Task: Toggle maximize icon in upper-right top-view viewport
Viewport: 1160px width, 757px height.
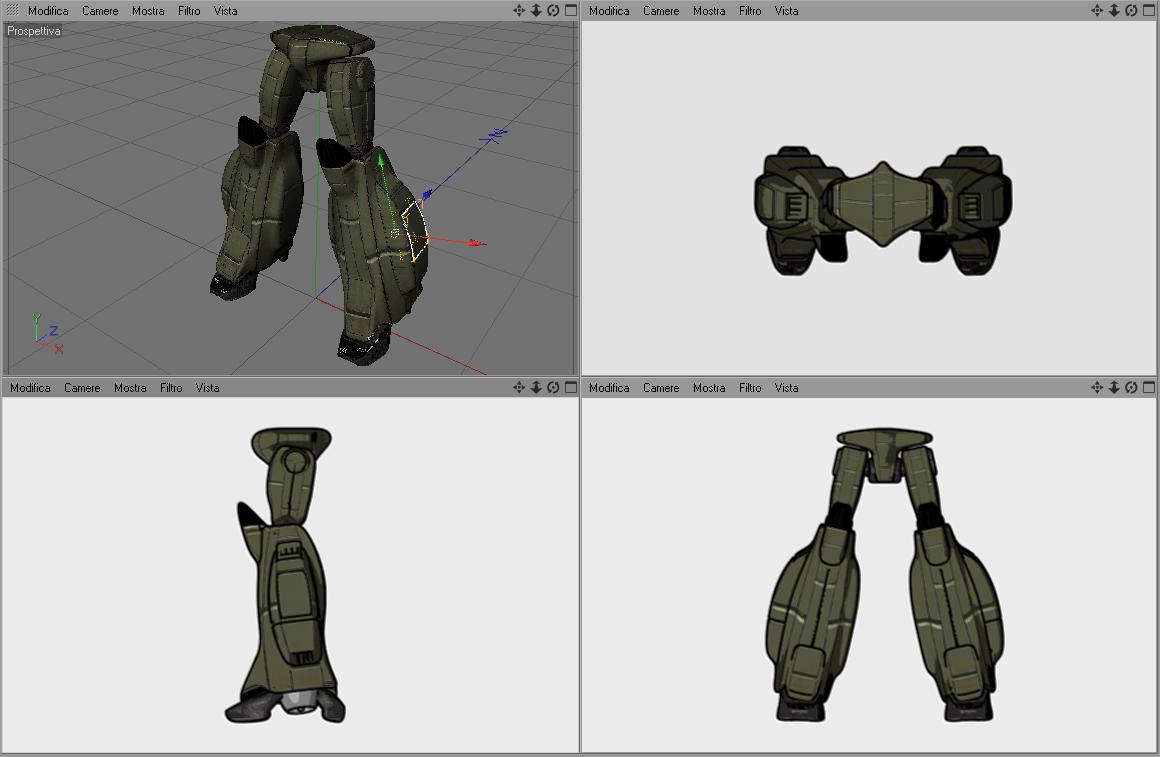Action: 1149,10
